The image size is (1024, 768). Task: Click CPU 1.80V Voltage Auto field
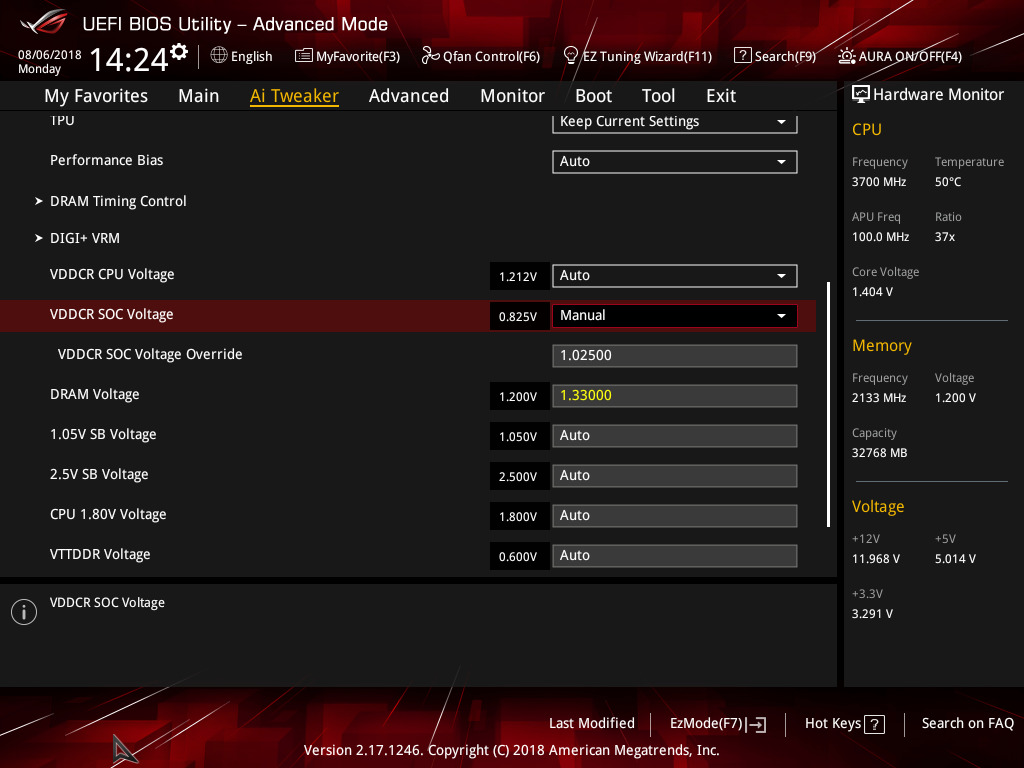675,516
